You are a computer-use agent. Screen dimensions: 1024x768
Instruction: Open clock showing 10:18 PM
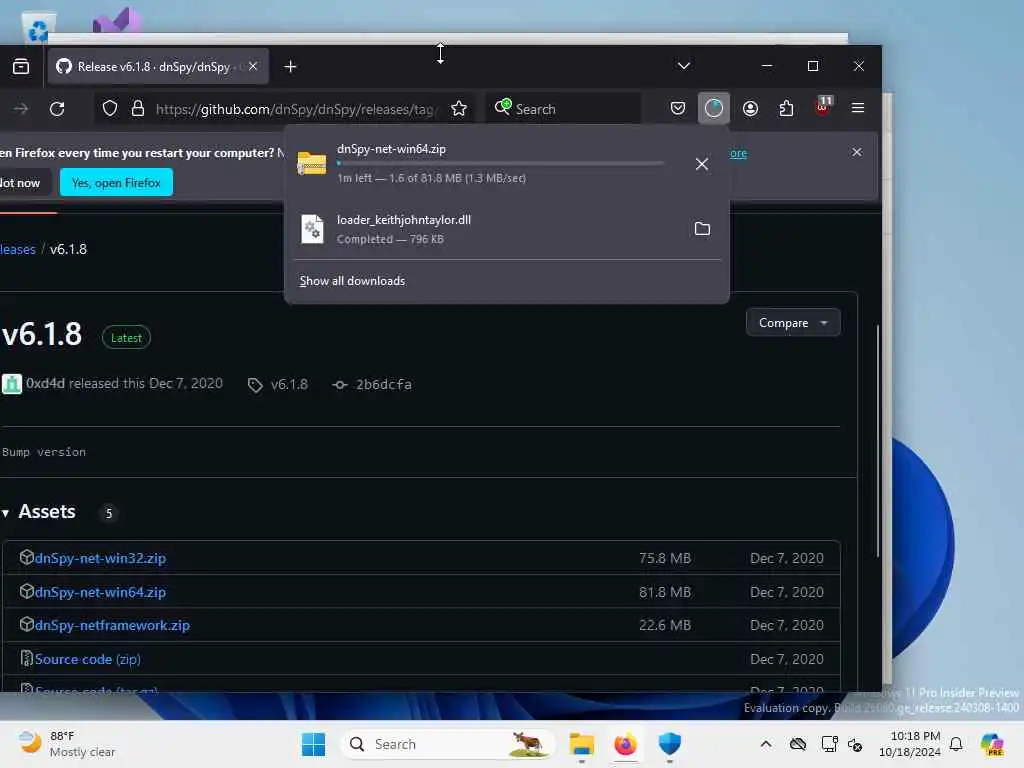[x=910, y=744]
